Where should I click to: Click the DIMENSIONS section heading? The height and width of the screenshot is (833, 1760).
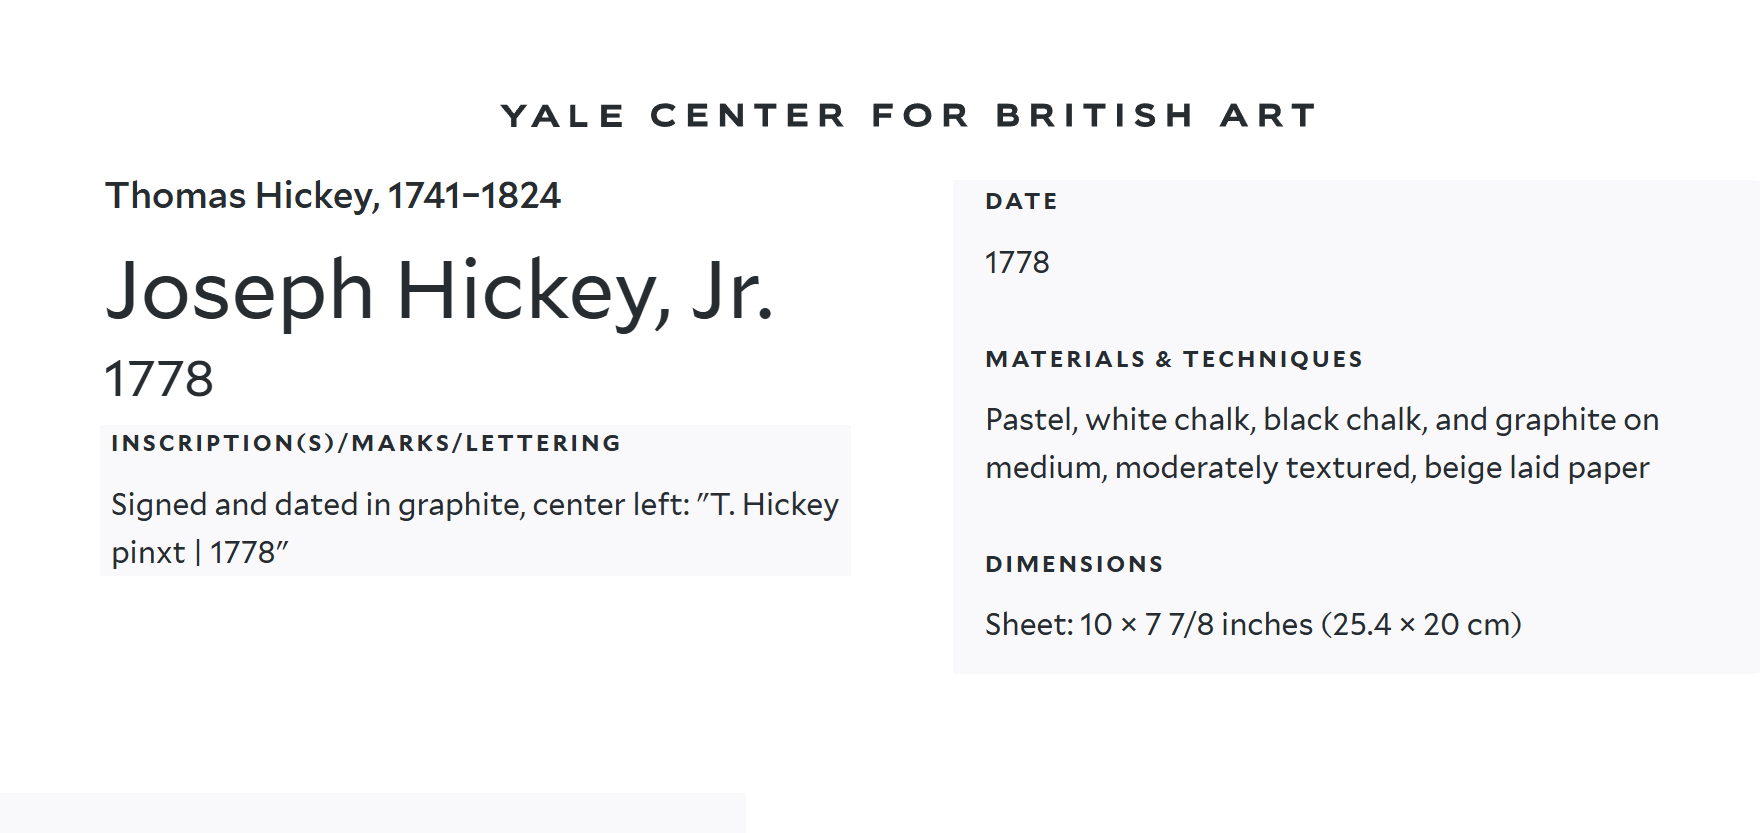[x=1074, y=564]
